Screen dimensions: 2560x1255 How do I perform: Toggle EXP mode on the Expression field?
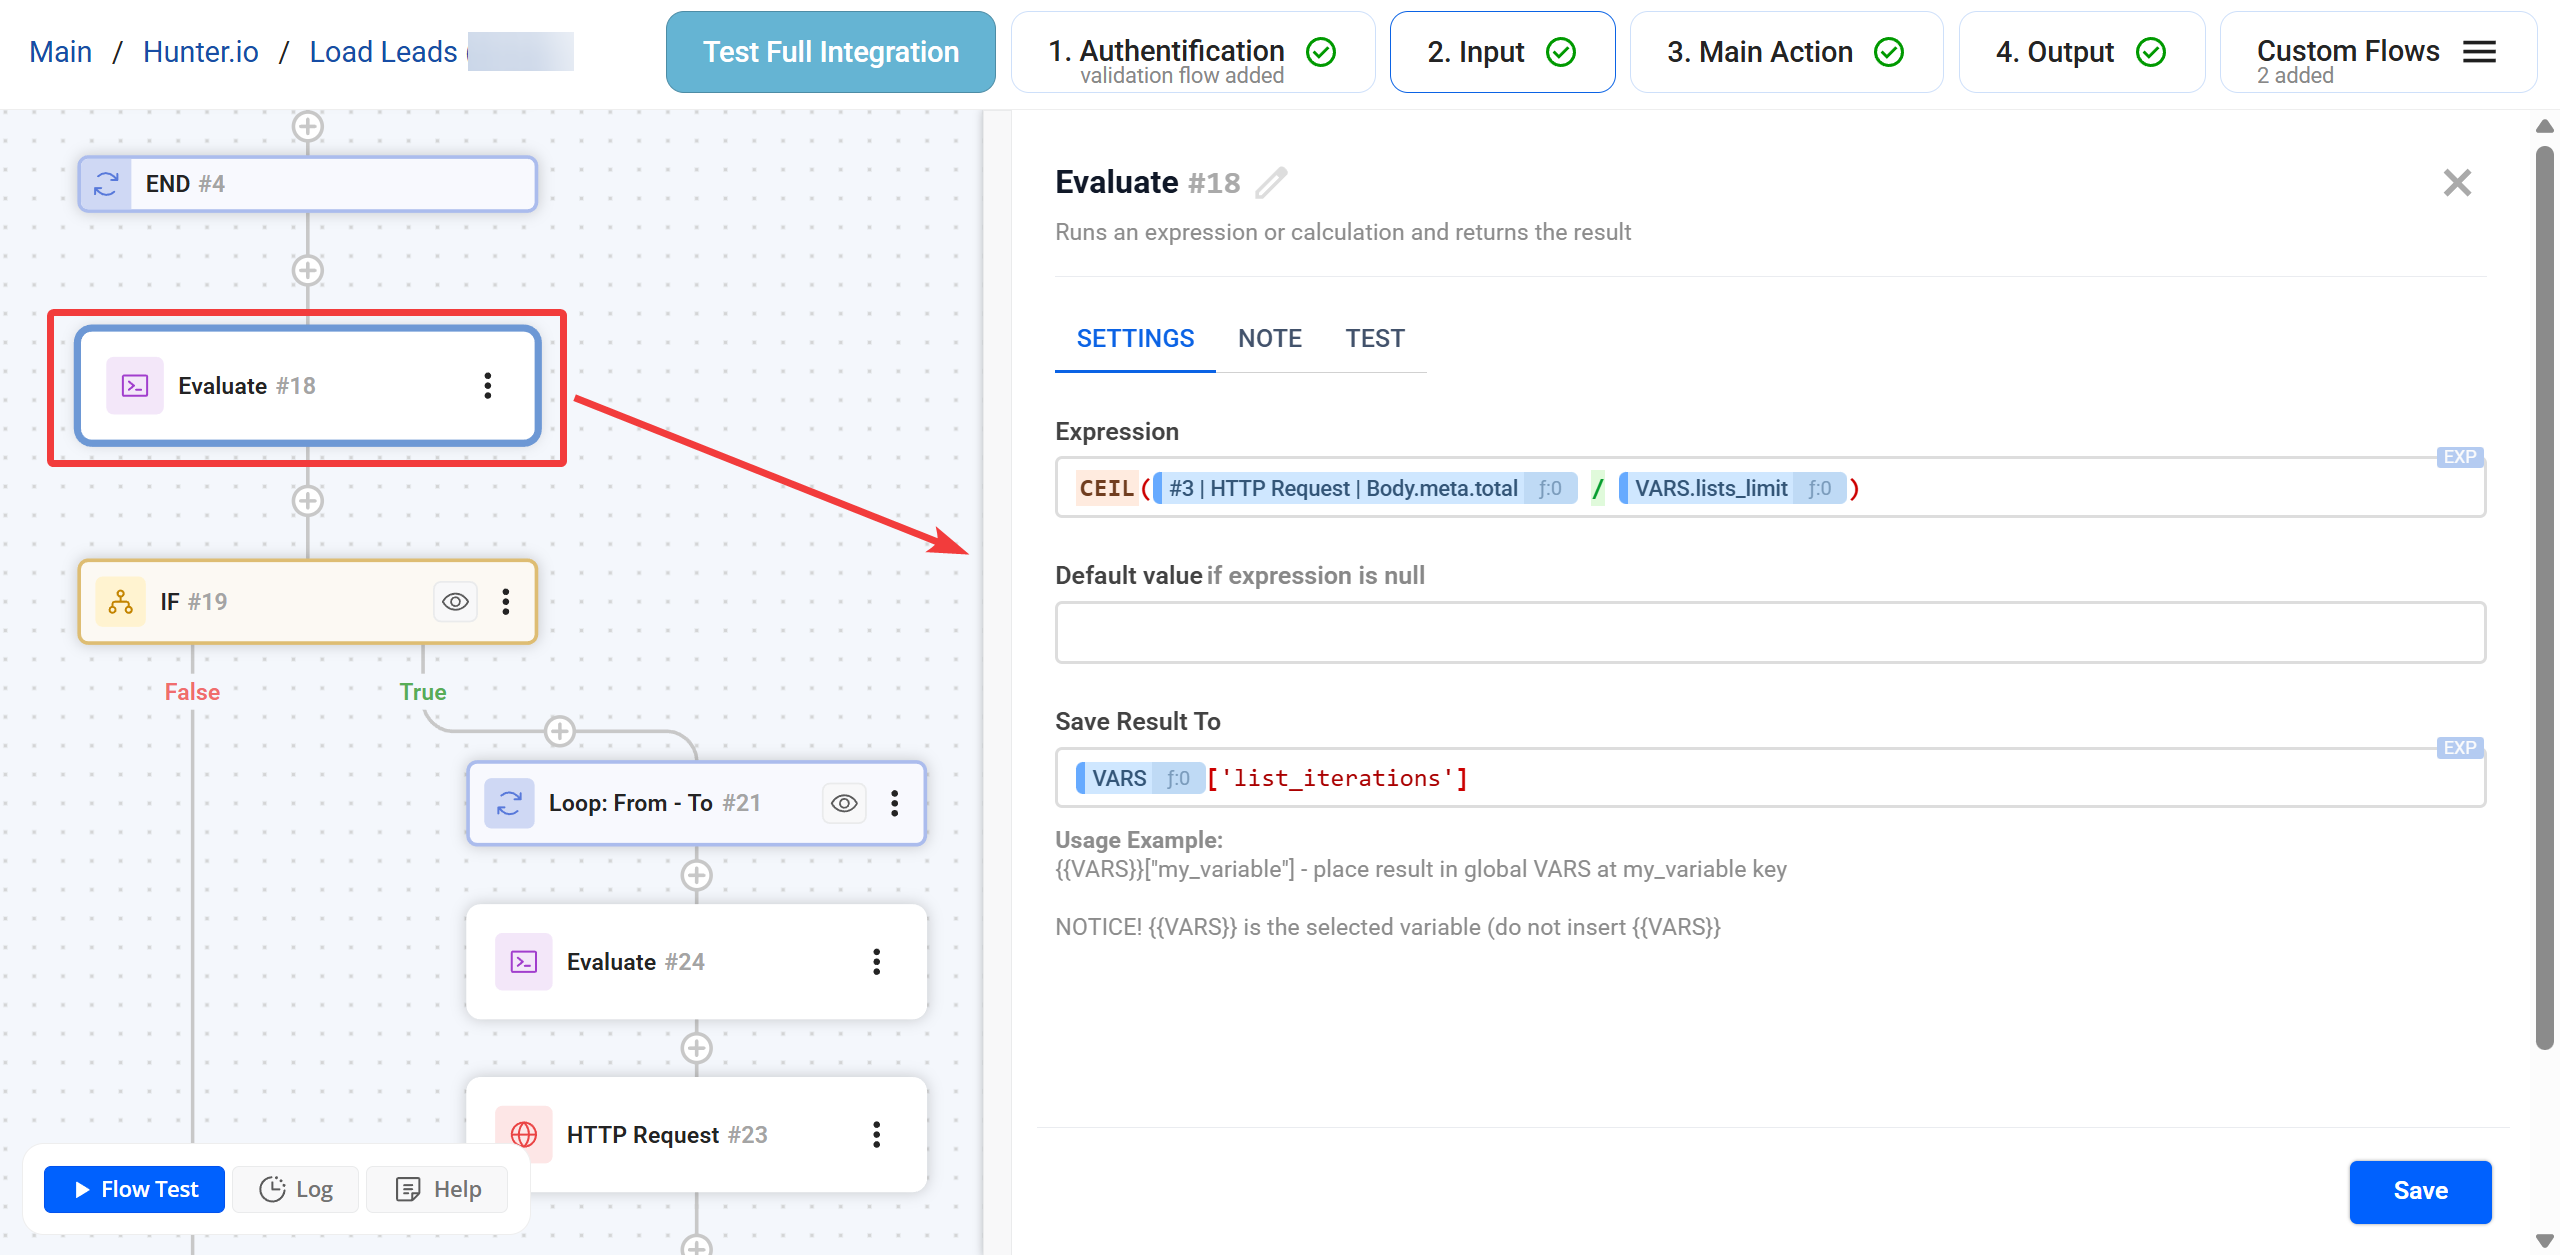click(2458, 456)
